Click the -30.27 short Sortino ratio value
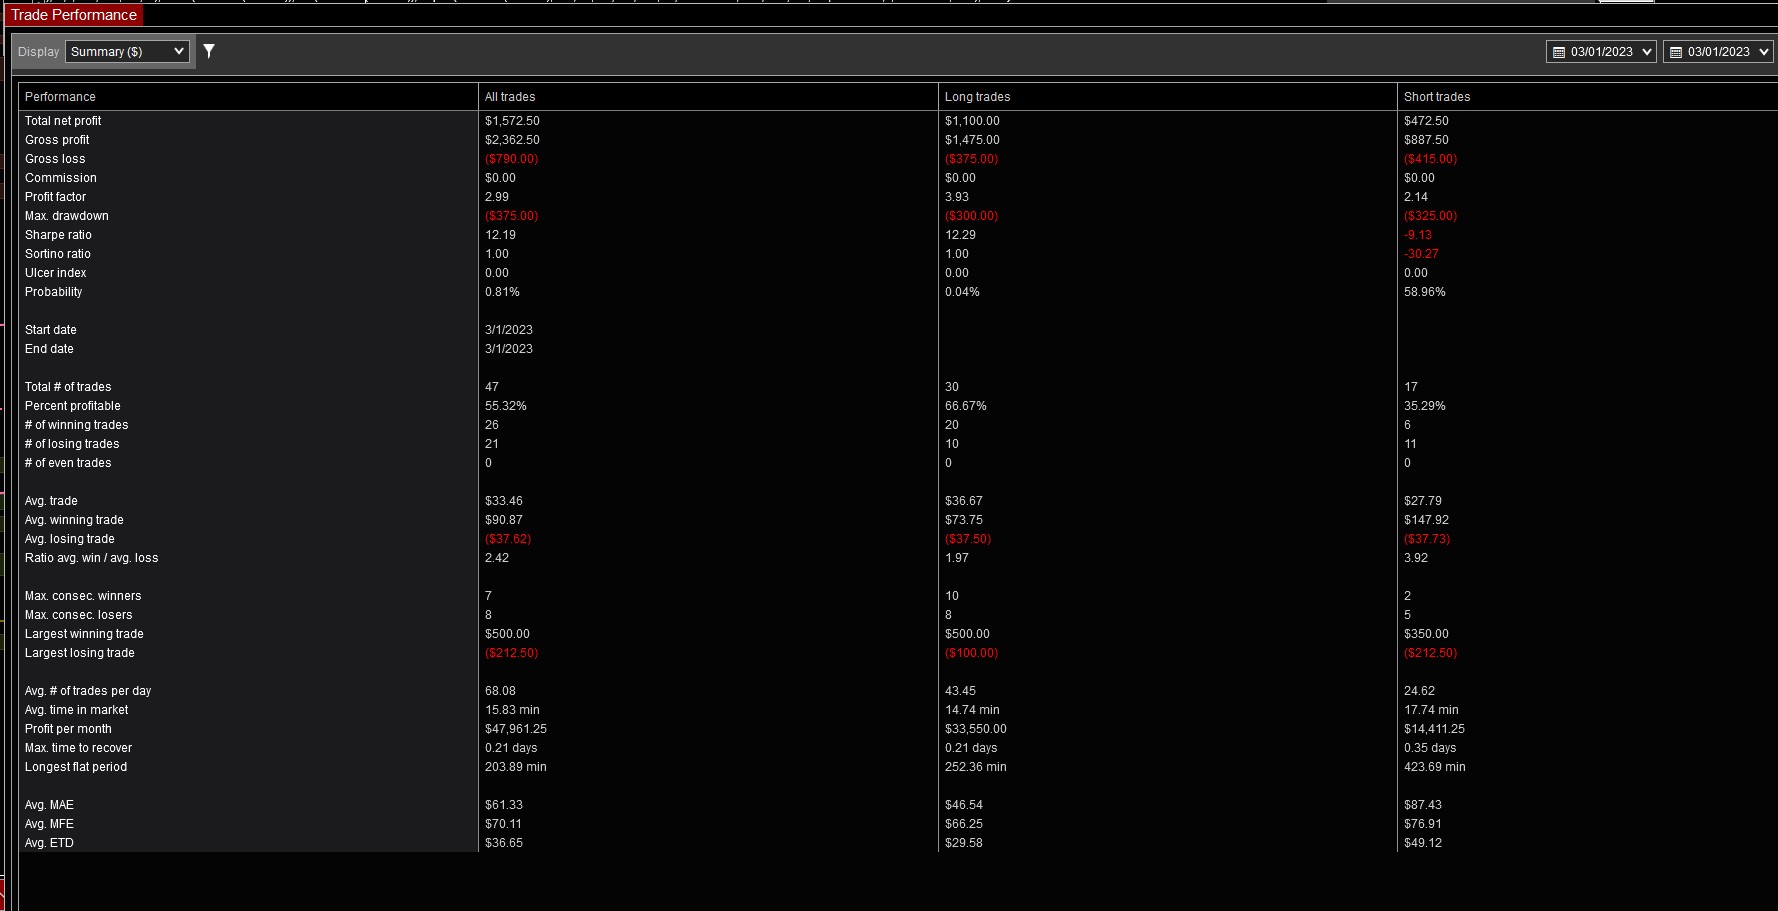Image resolution: width=1778 pixels, height=911 pixels. pos(1421,254)
